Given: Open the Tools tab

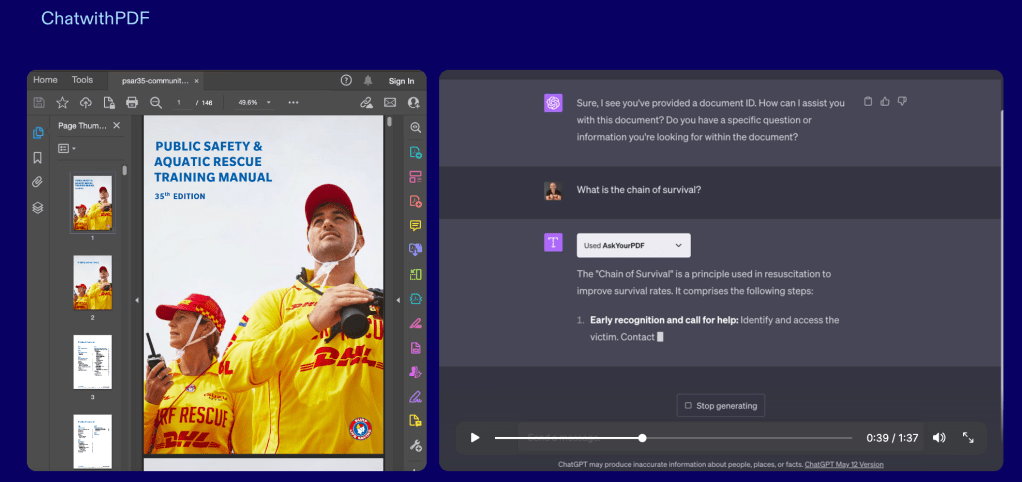Looking at the screenshot, I should pos(82,80).
